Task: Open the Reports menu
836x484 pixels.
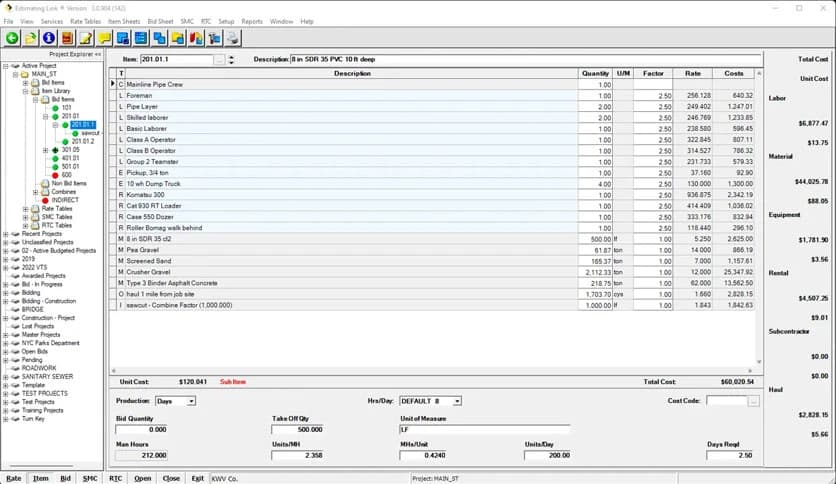Action: tap(252, 21)
